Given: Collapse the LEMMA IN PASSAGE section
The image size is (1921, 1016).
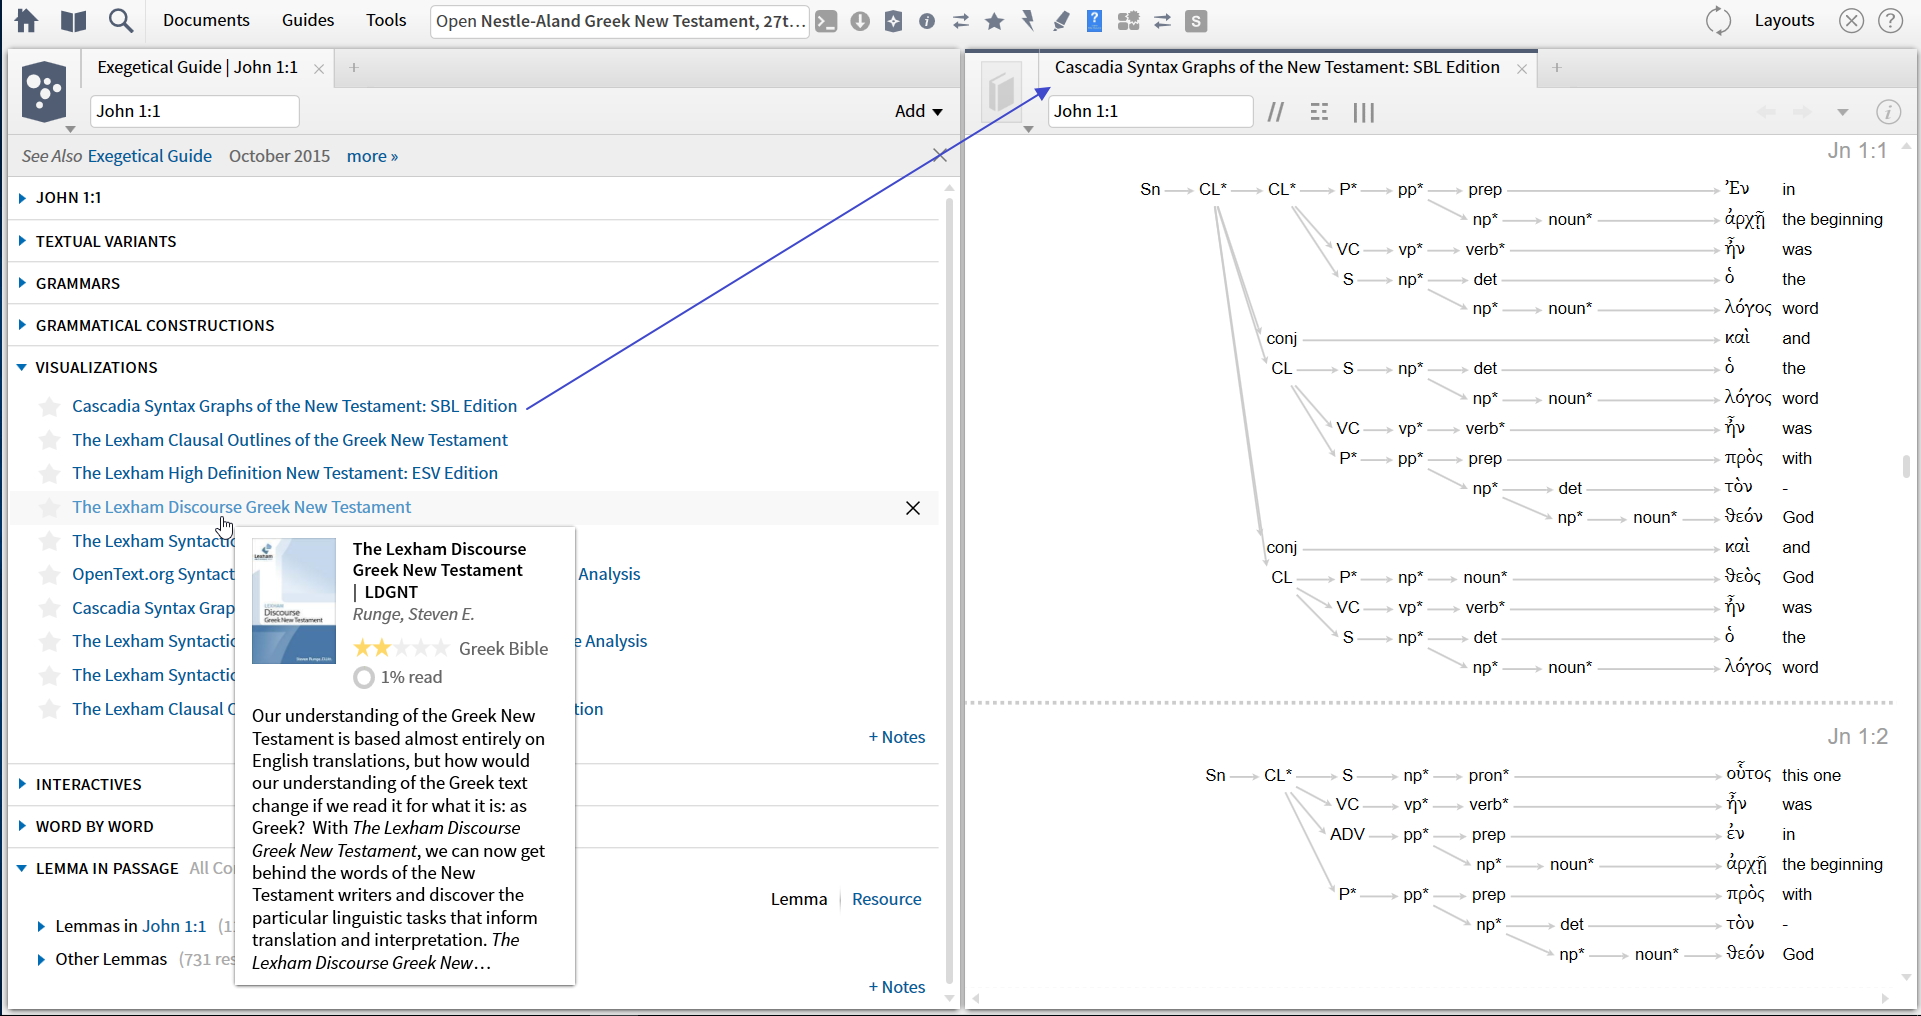Looking at the screenshot, I should pyautogui.click(x=22, y=868).
